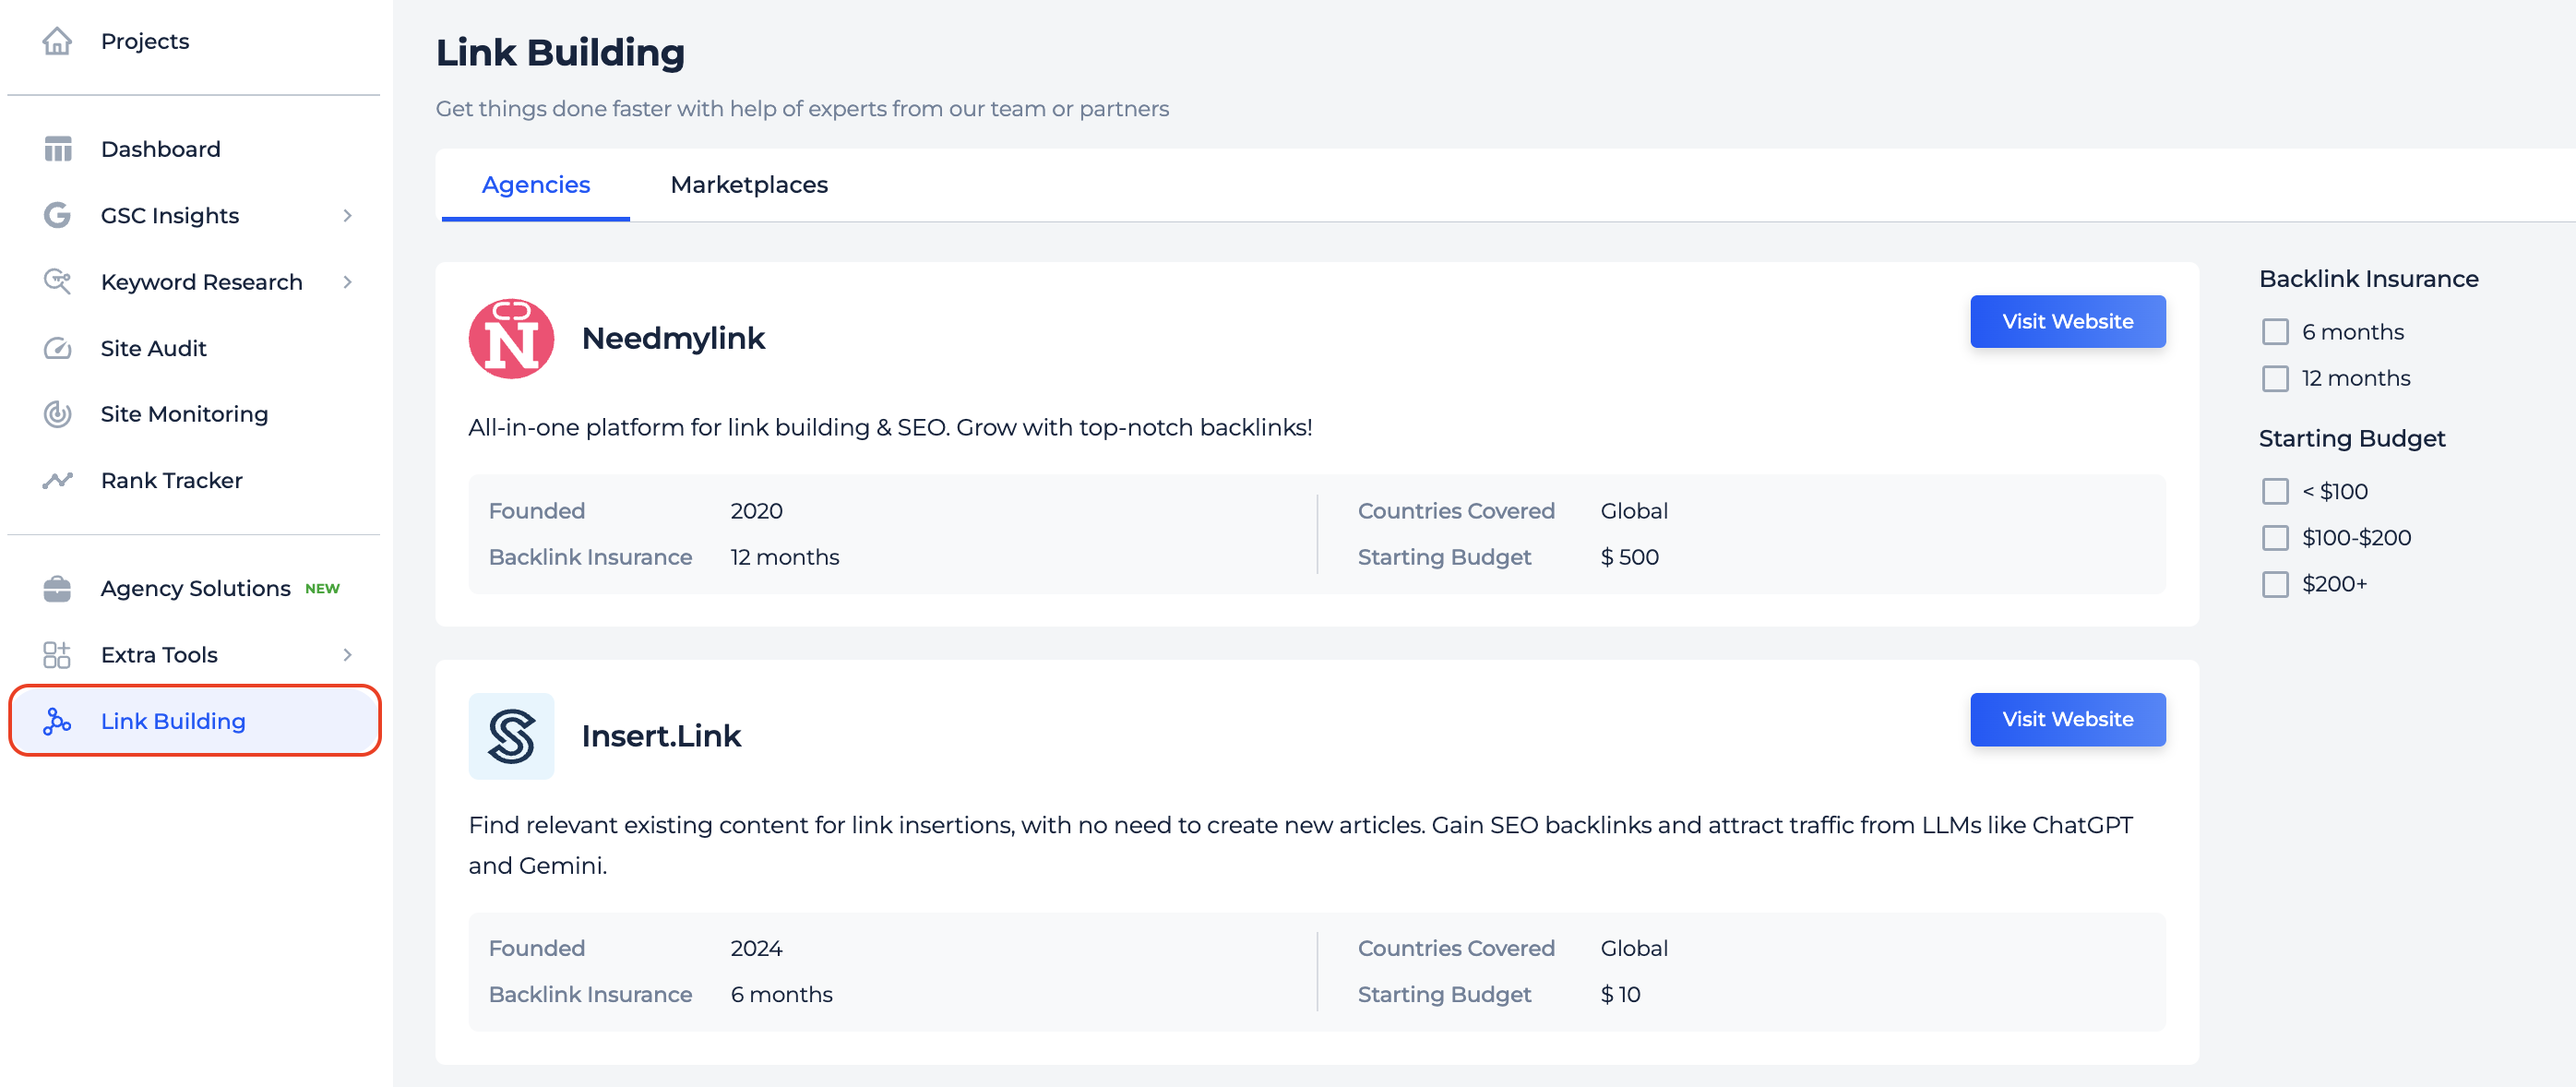Viewport: 2576px width, 1087px height.
Task: Click the $ 10 starting budget value
Action: [x=1620, y=994]
